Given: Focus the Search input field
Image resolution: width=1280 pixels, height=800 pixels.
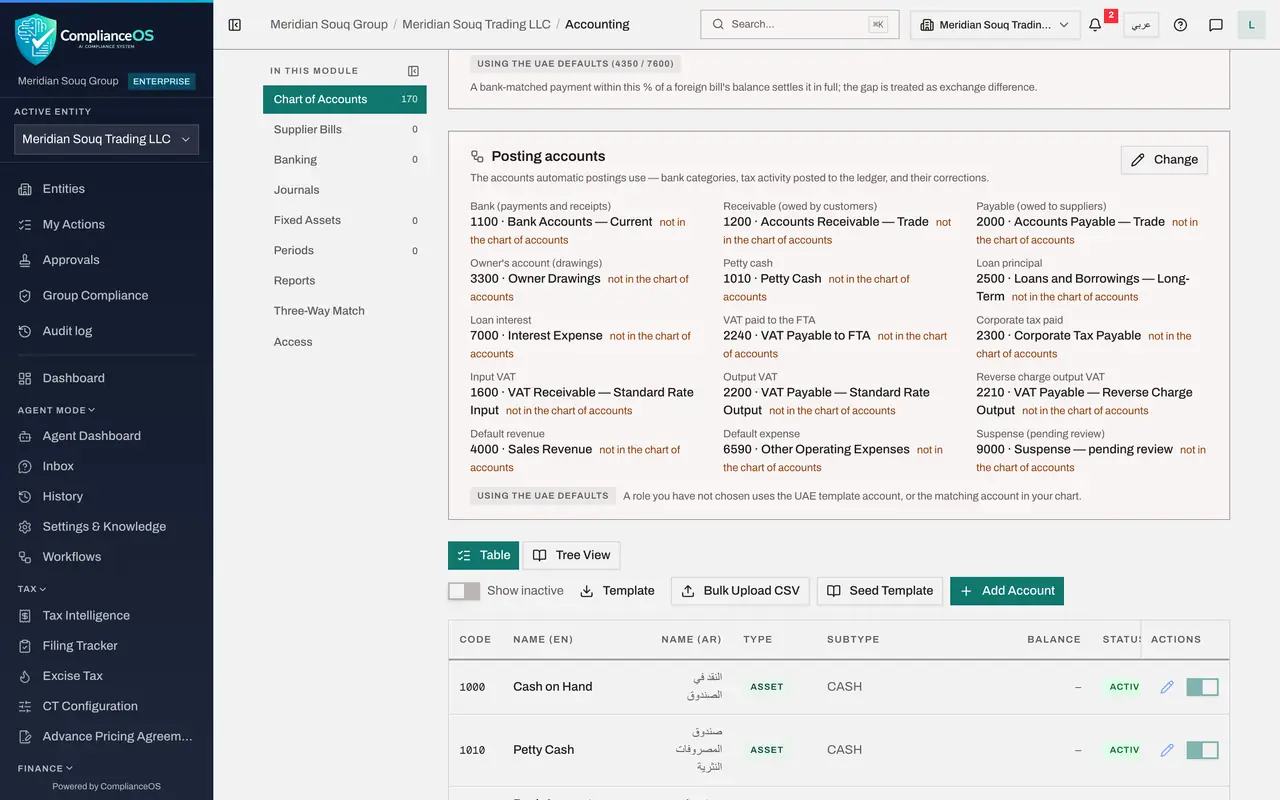Looking at the screenshot, I should pyautogui.click(x=800, y=25).
